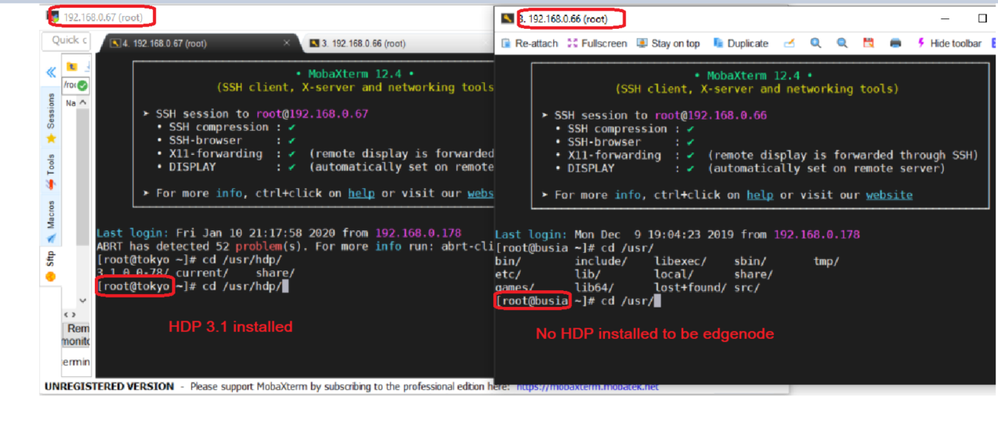Click the MobaXterm icon in detached title bar
The image size is (998, 429).
507,18
